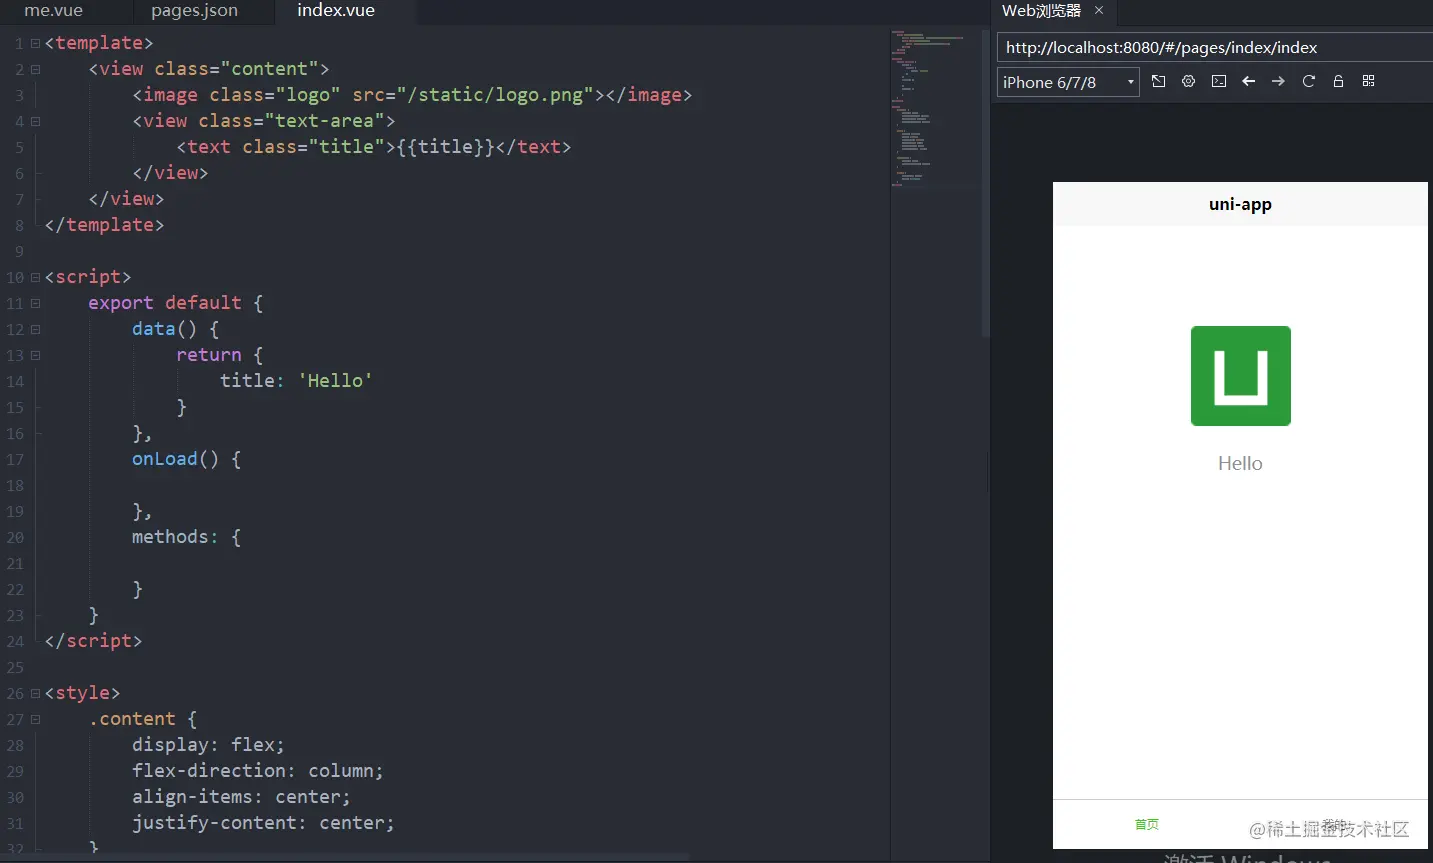Fold the text-area view on line 4
Viewport: 1433px width, 863px height.
tap(35, 121)
